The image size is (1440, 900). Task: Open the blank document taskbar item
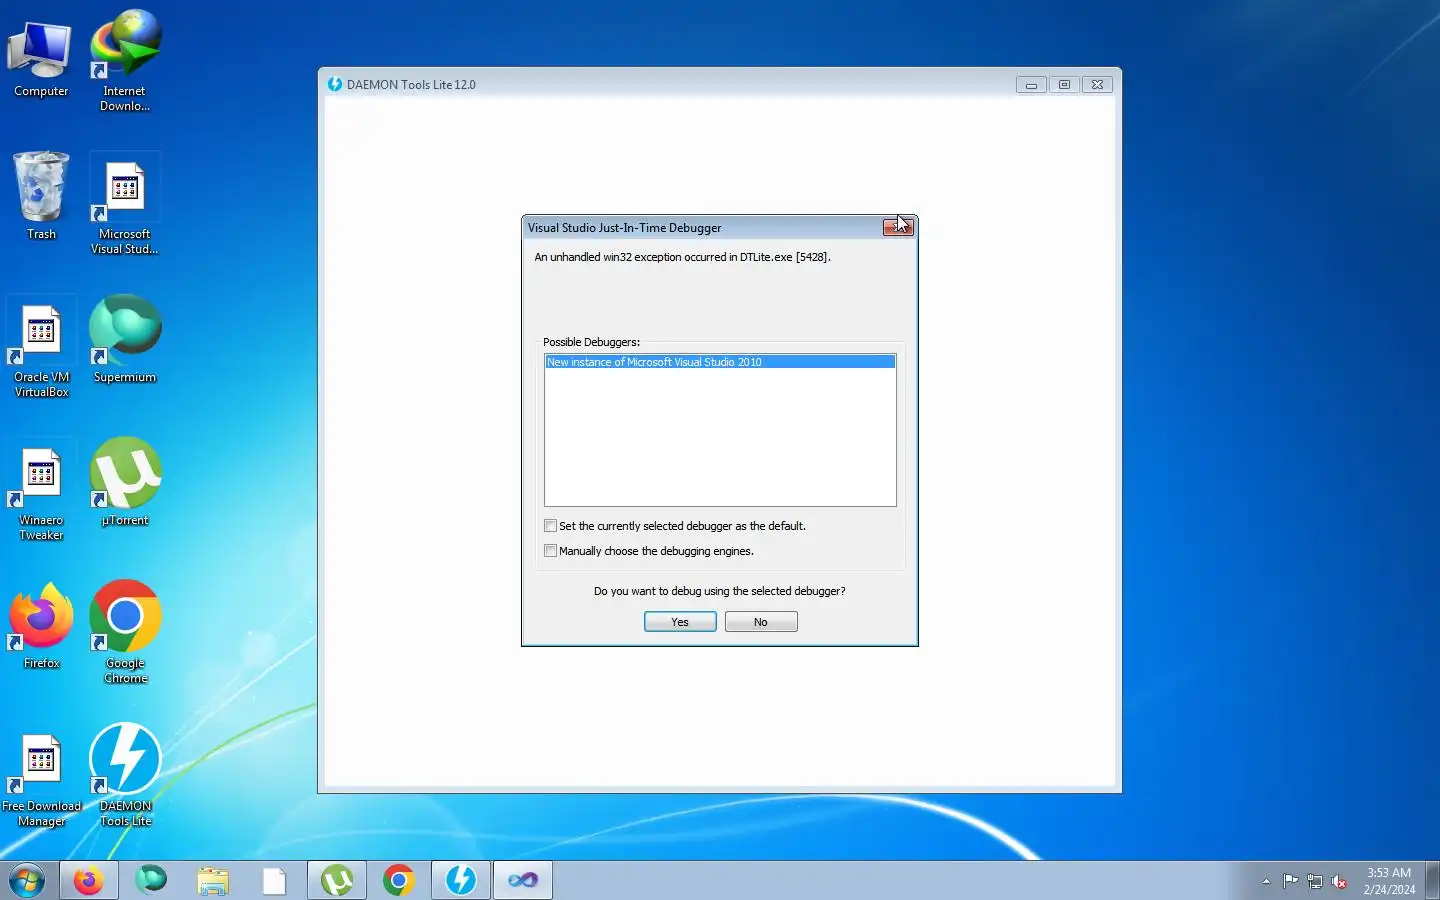pos(275,881)
